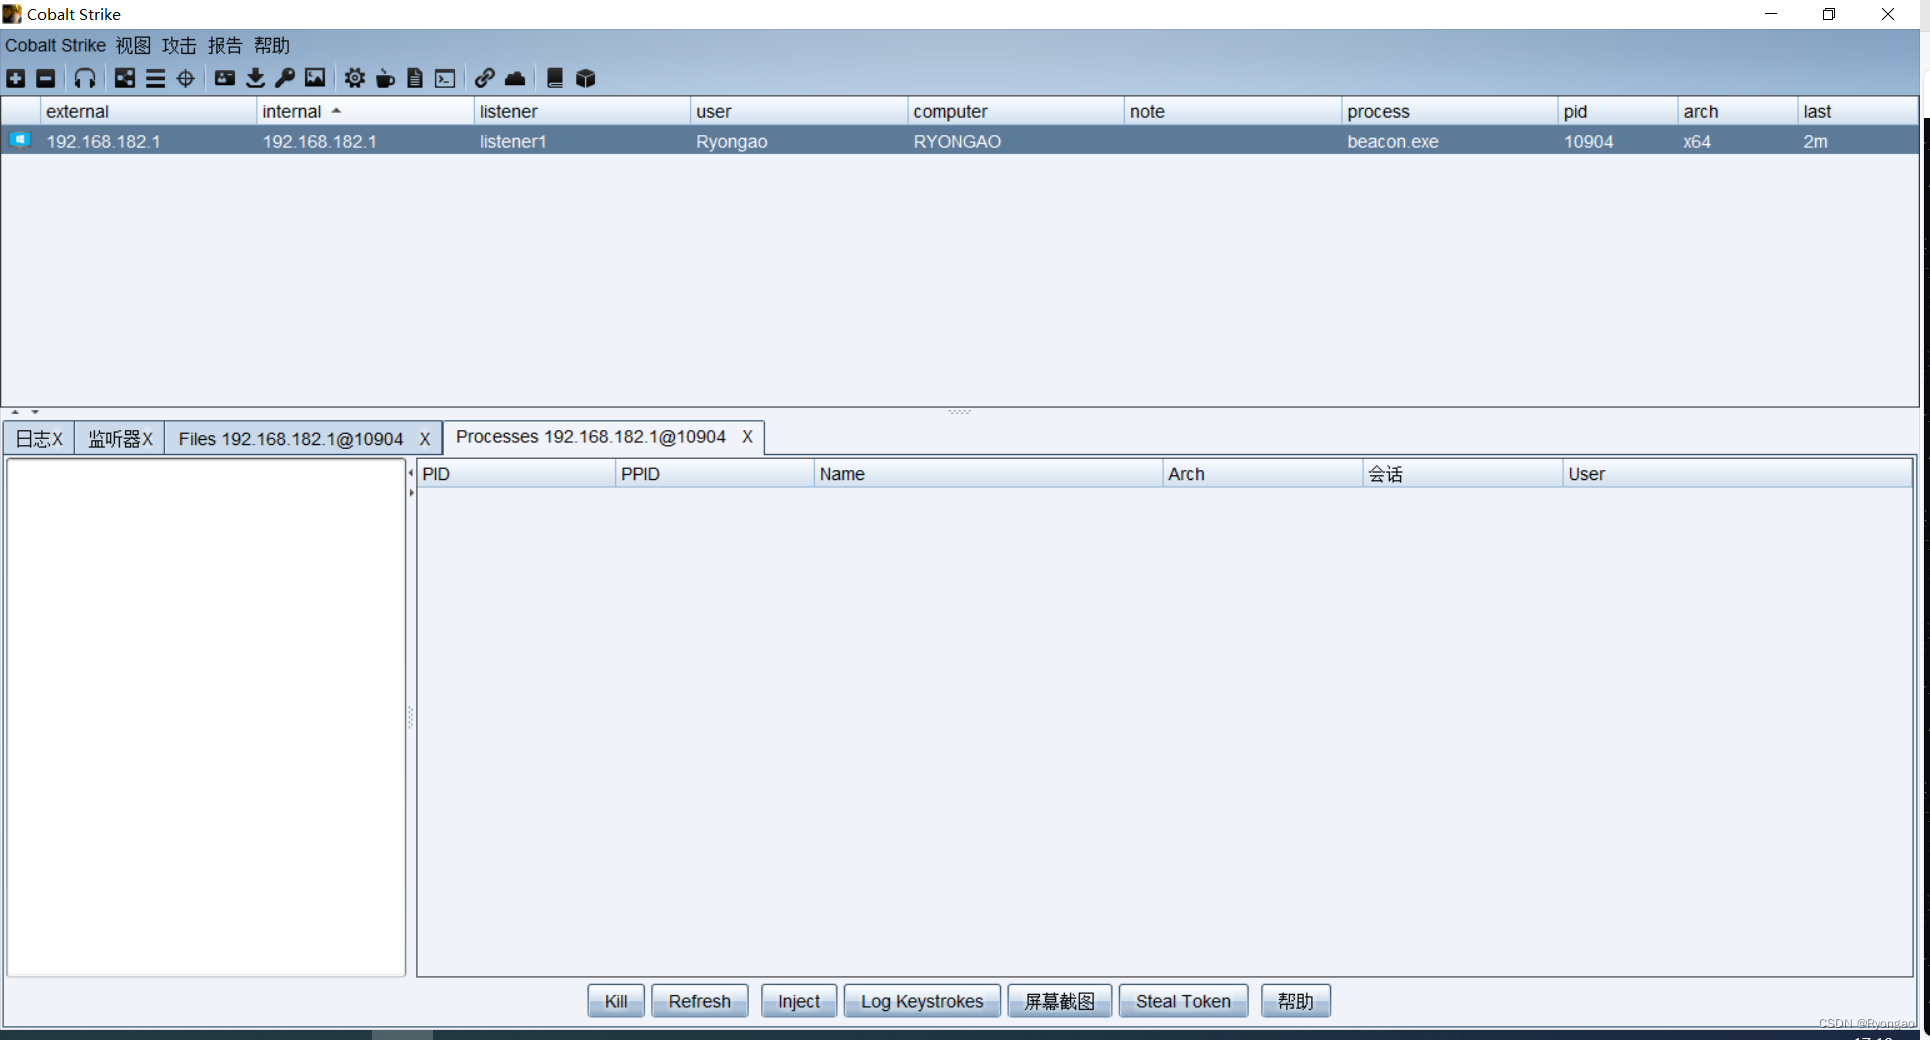Sort process list by Name column
Screen dimensions: 1930x1040
(989, 474)
